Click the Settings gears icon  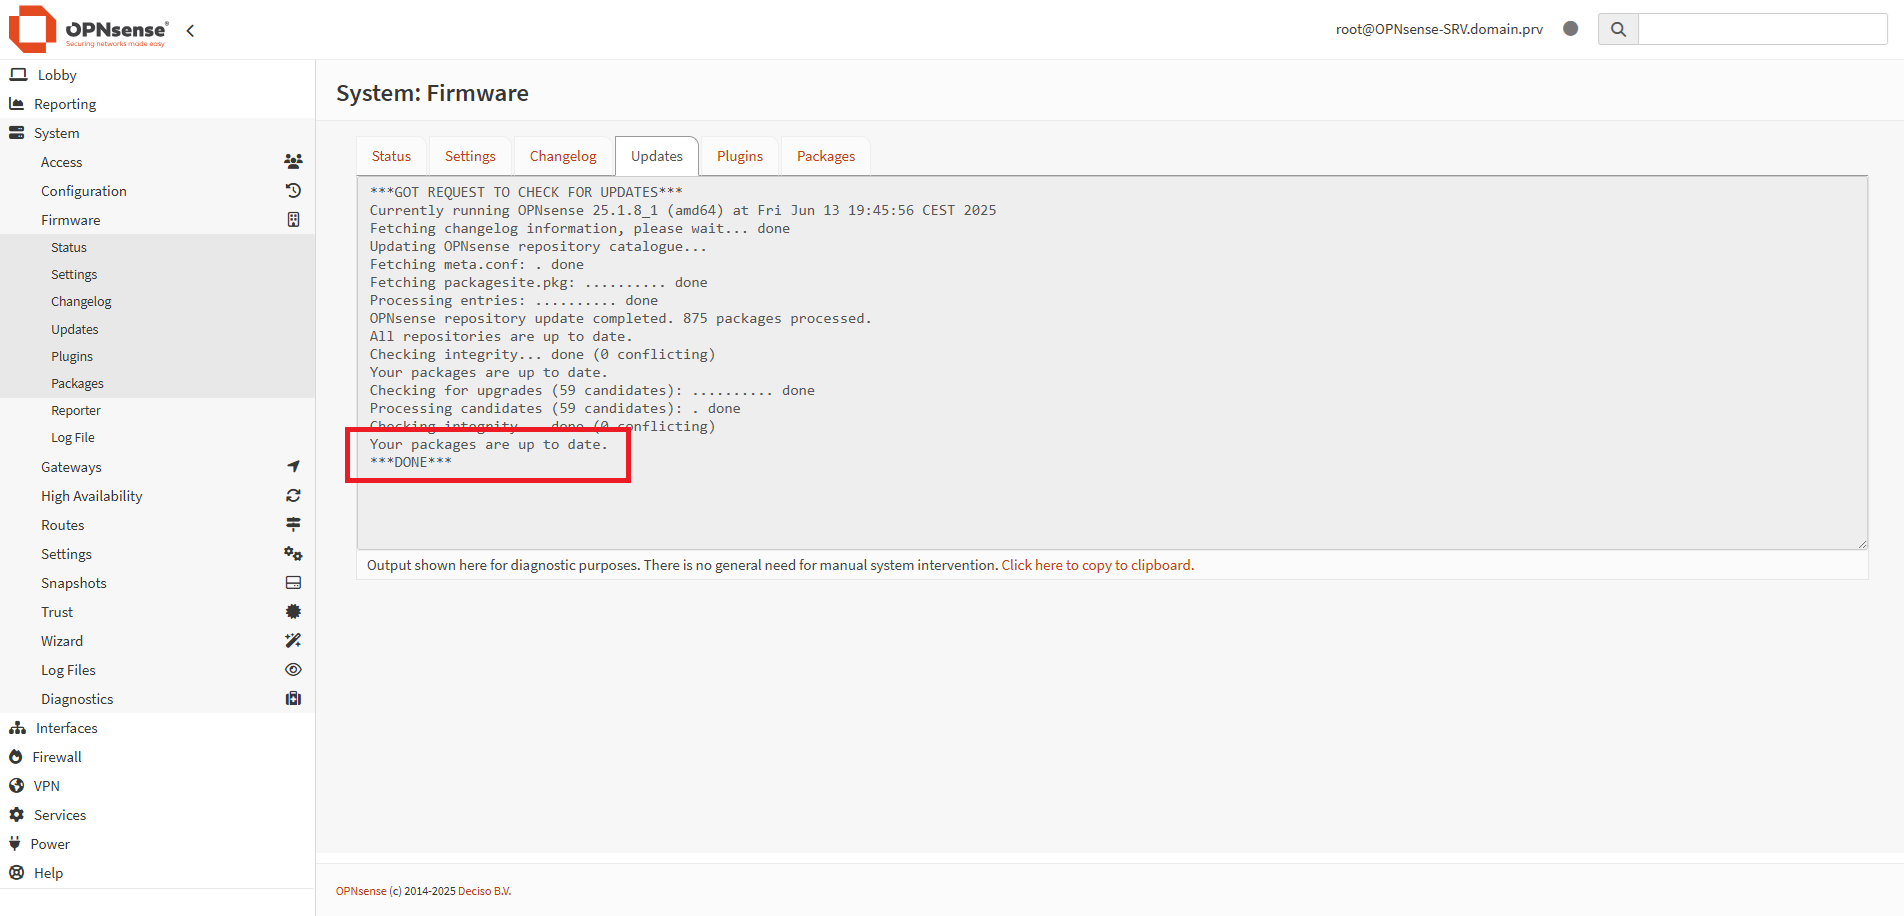click(293, 554)
